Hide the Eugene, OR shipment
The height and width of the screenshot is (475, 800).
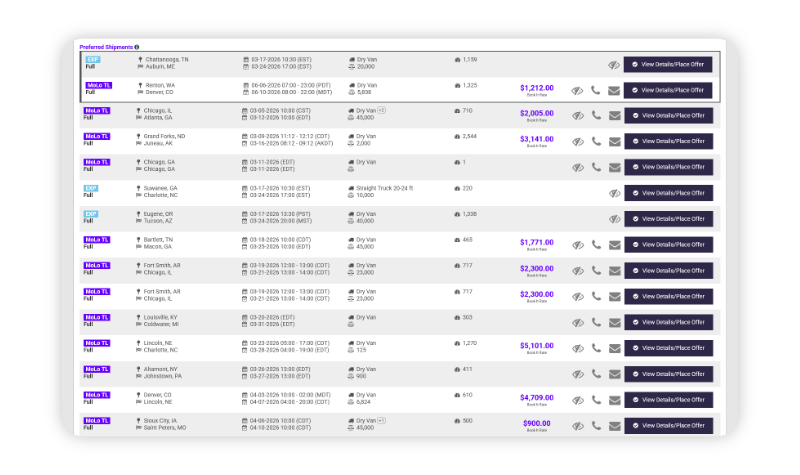point(614,219)
